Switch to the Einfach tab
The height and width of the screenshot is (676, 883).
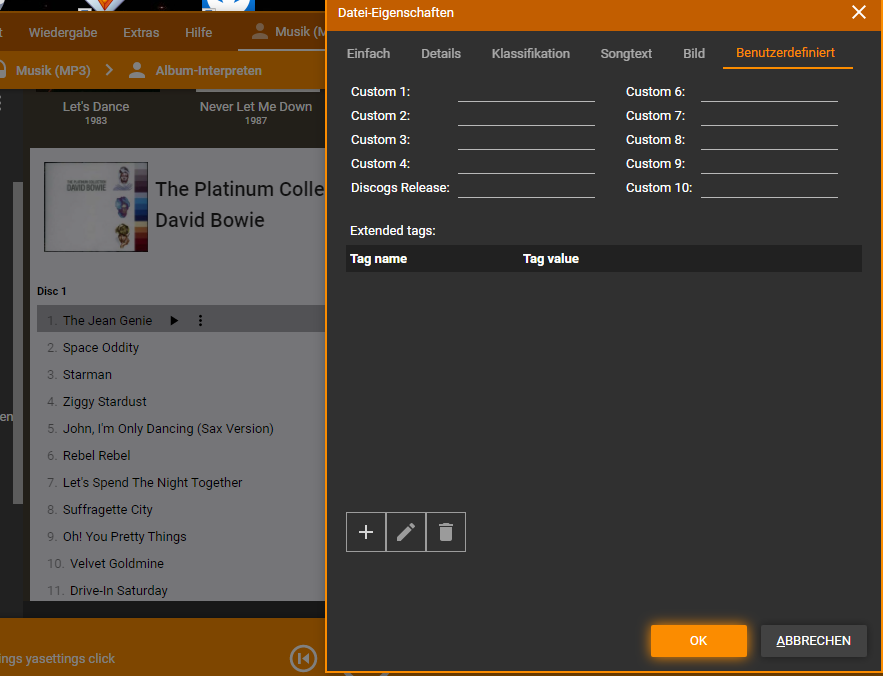tap(368, 54)
